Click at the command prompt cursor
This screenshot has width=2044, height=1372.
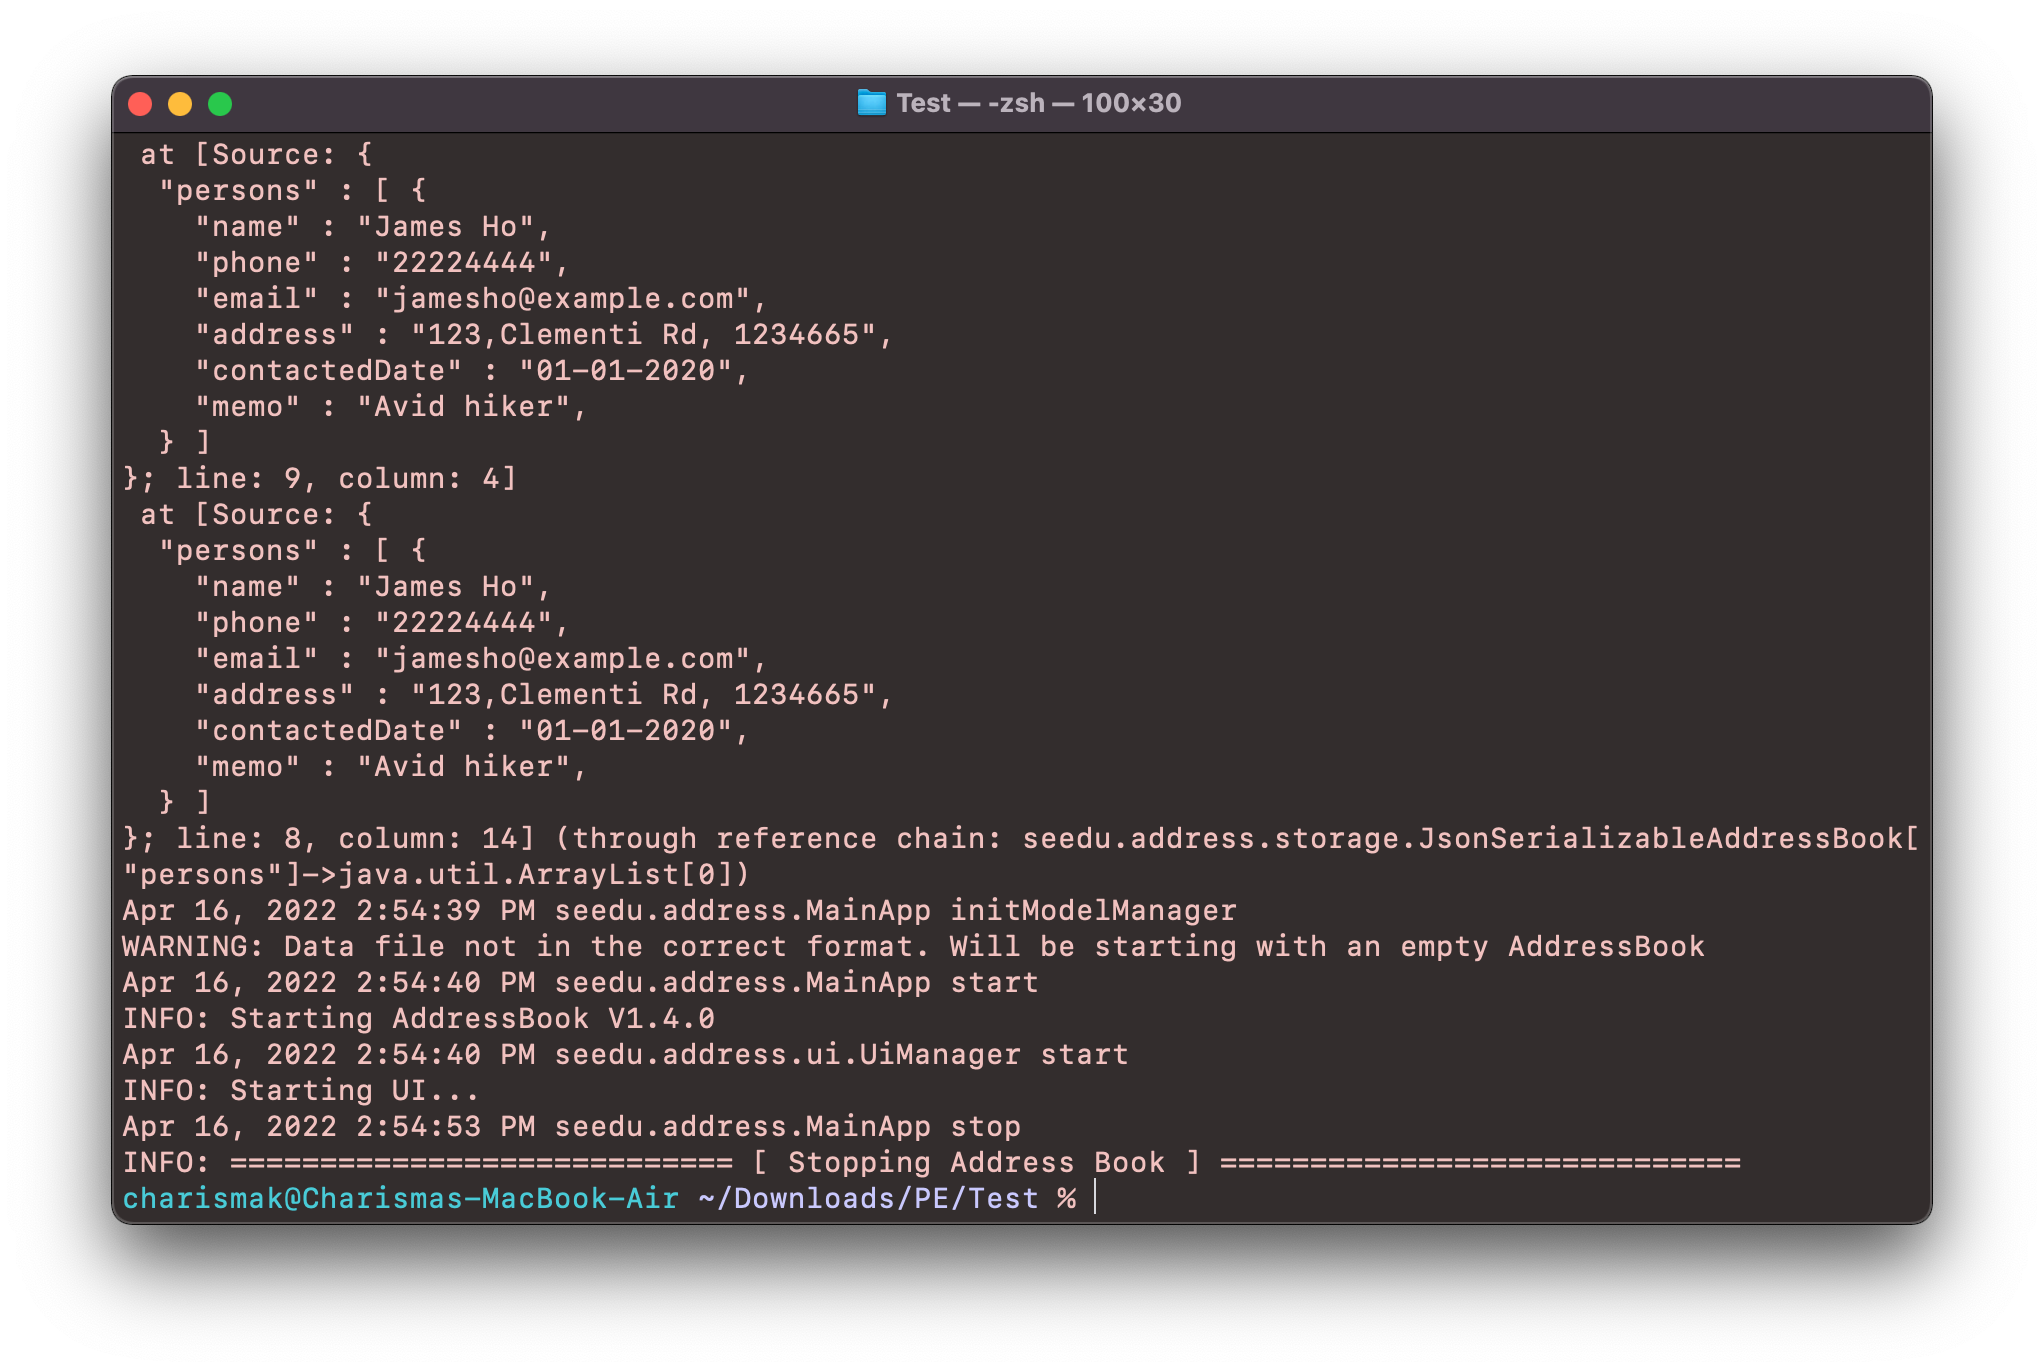(x=1096, y=1198)
